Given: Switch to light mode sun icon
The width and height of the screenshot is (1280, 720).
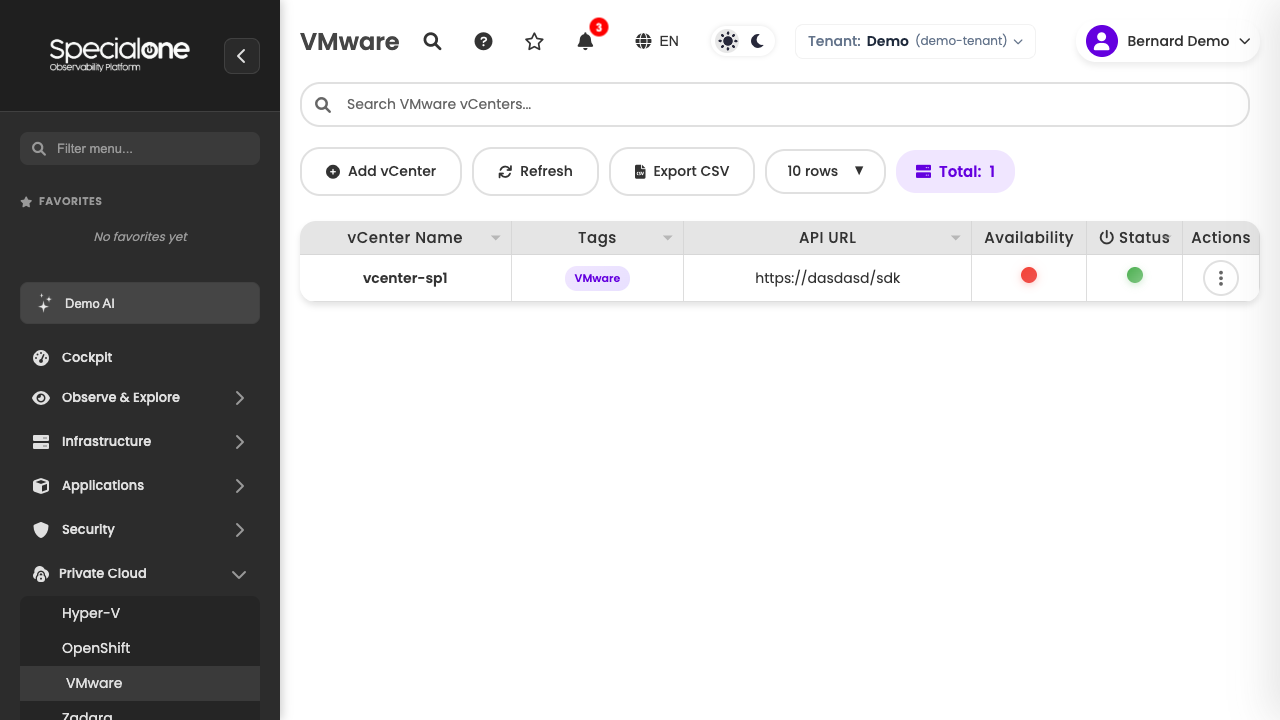Looking at the screenshot, I should (x=728, y=41).
